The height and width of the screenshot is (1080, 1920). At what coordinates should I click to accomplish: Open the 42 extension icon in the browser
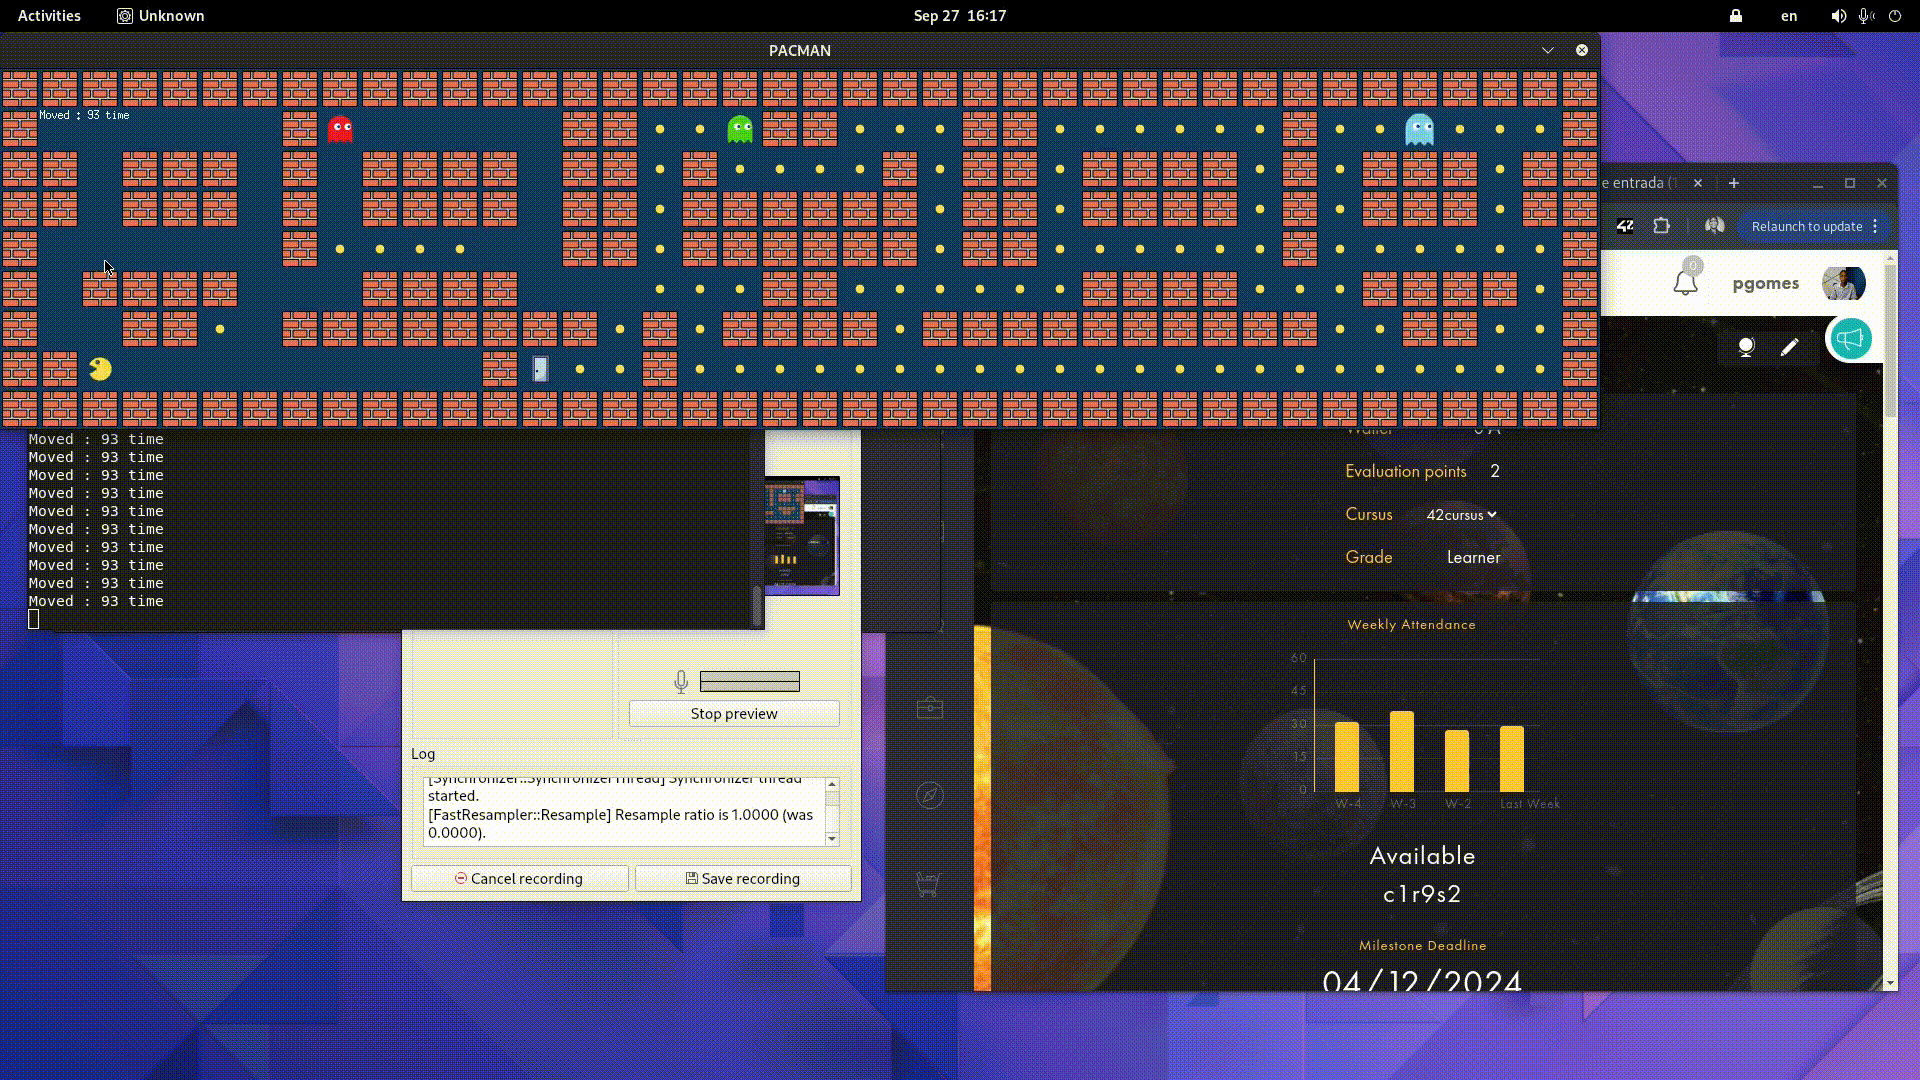tap(1625, 226)
